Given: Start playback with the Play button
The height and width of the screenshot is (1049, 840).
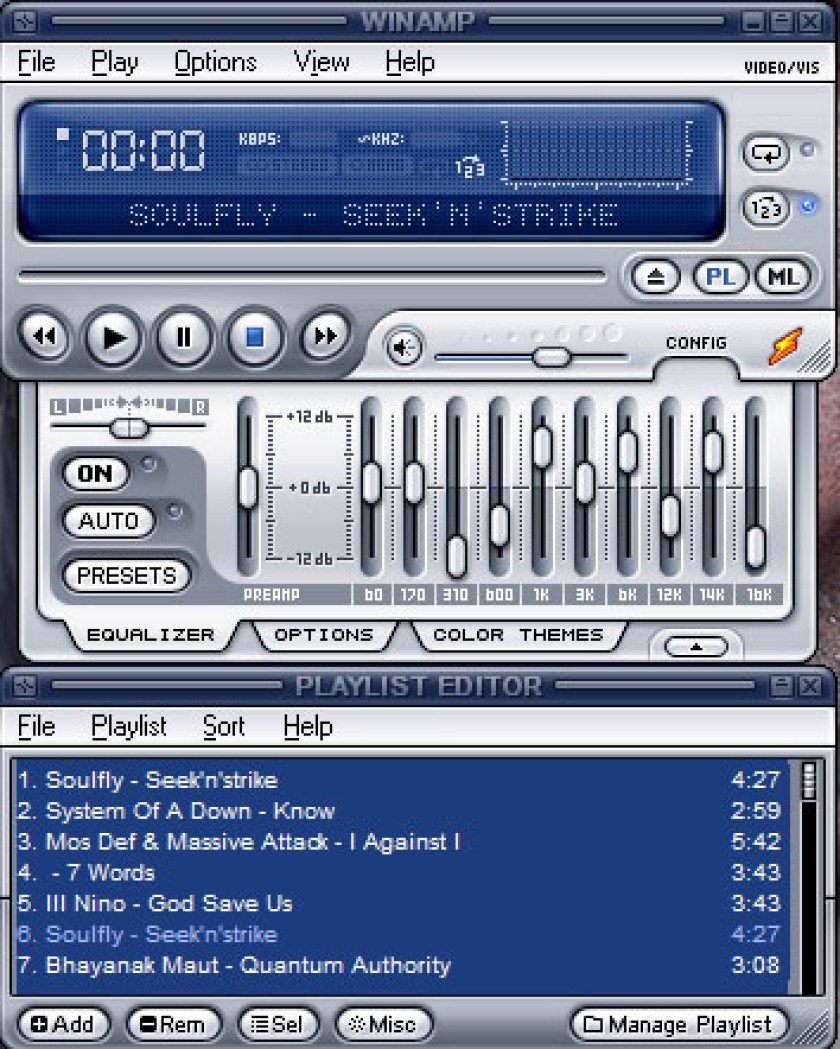Looking at the screenshot, I should tap(113, 338).
